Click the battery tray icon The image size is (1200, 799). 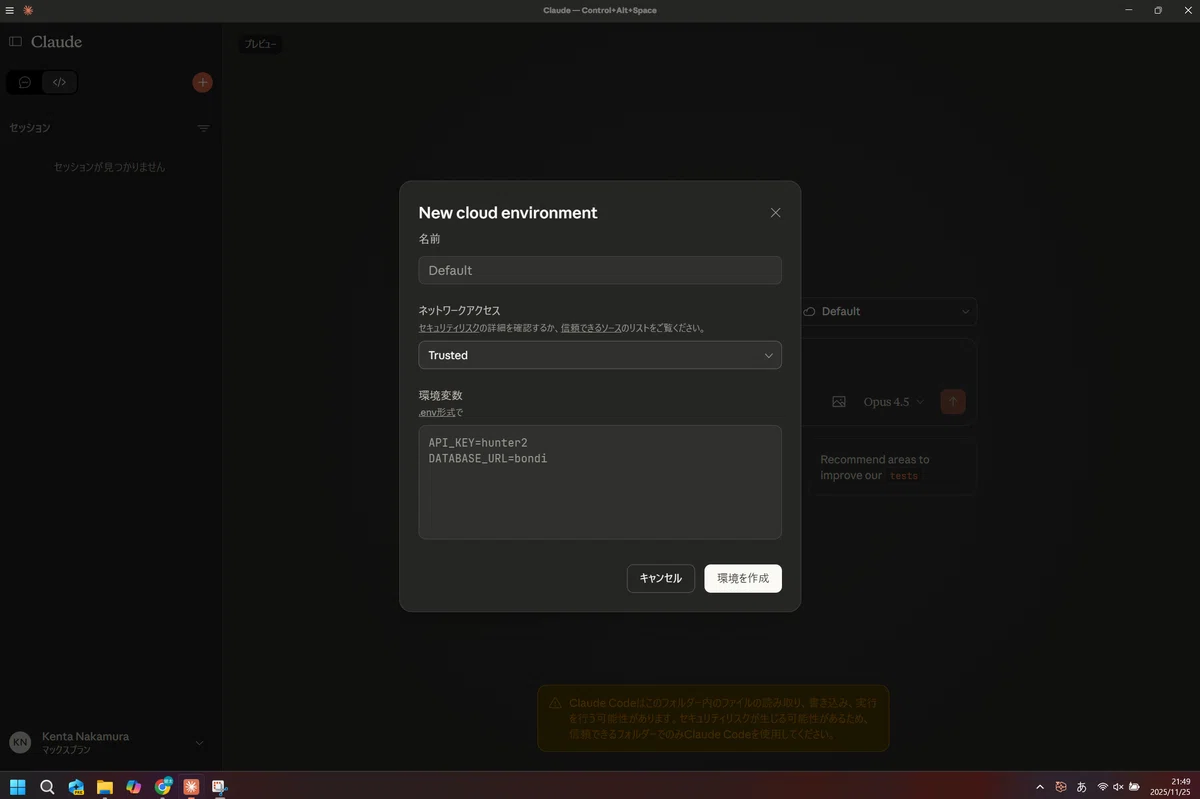pyautogui.click(x=1134, y=787)
